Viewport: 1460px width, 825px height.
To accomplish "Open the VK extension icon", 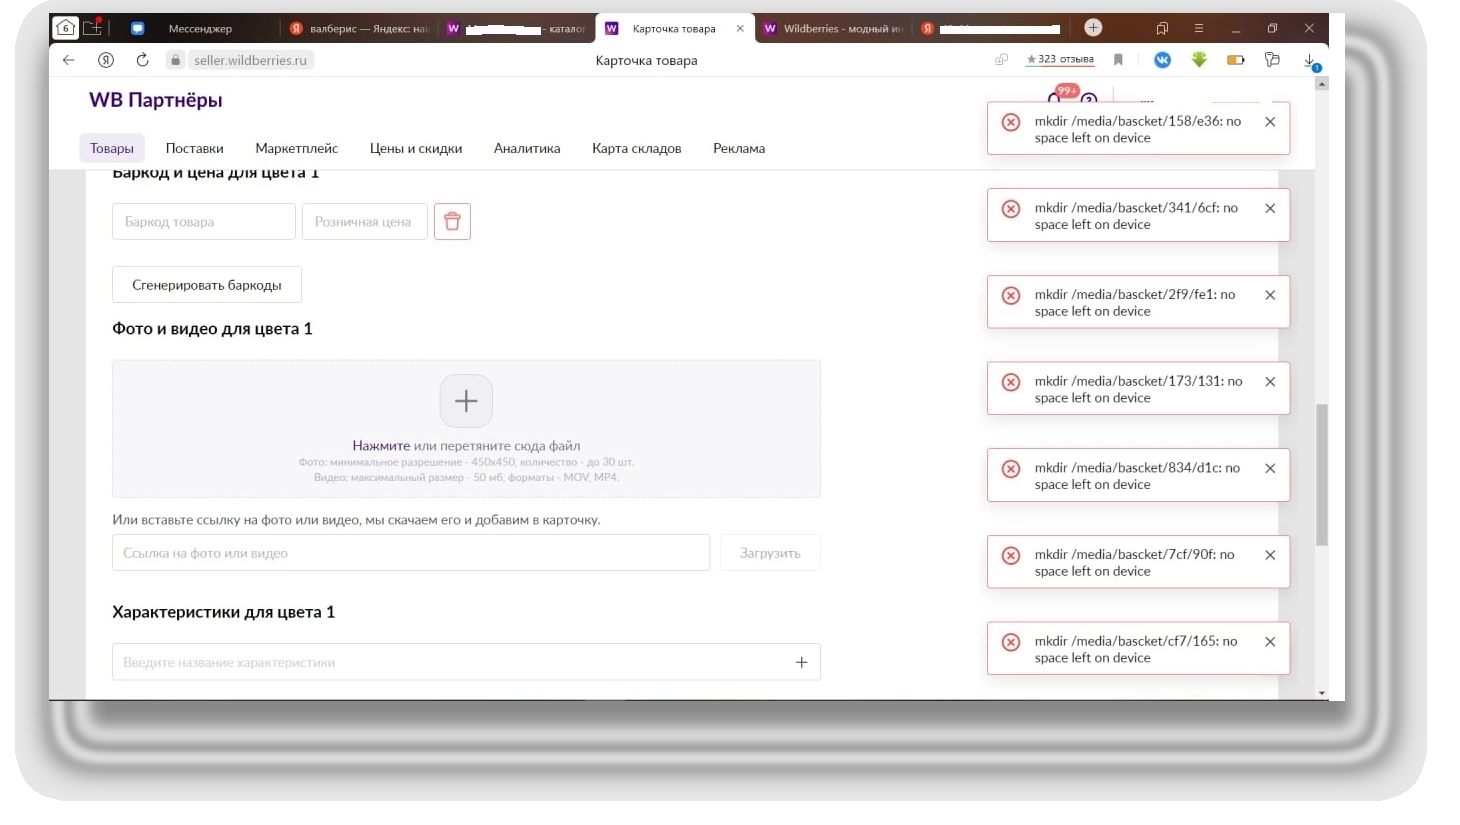I will pos(1162,60).
